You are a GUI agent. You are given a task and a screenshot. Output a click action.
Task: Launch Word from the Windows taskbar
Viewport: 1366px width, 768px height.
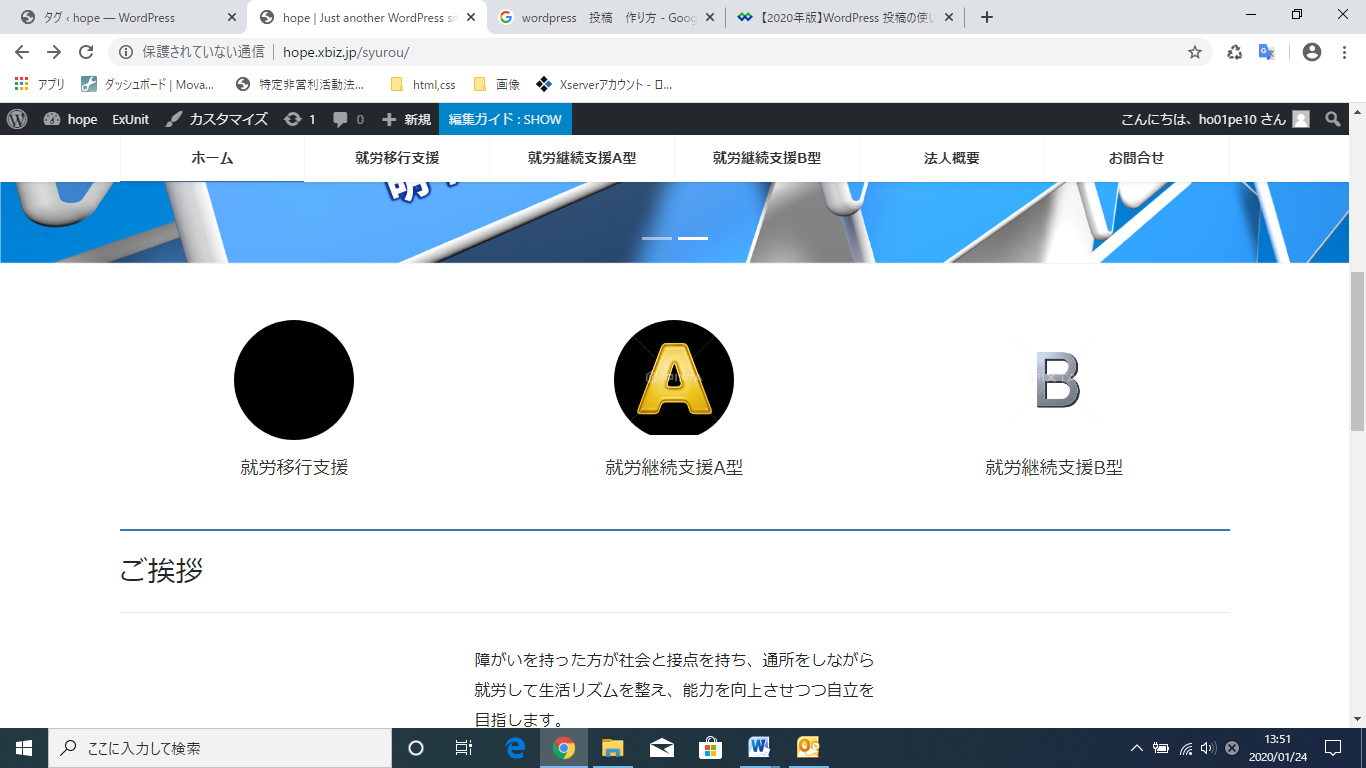[758, 748]
